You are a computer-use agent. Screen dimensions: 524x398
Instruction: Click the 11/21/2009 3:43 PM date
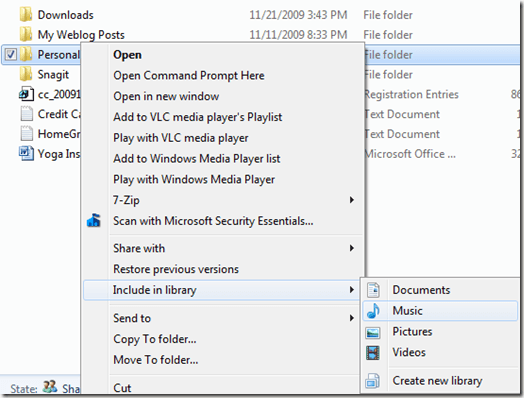298,15
